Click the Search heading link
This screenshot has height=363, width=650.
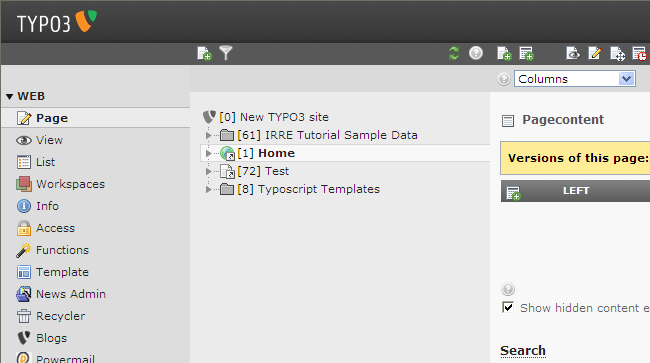523,351
